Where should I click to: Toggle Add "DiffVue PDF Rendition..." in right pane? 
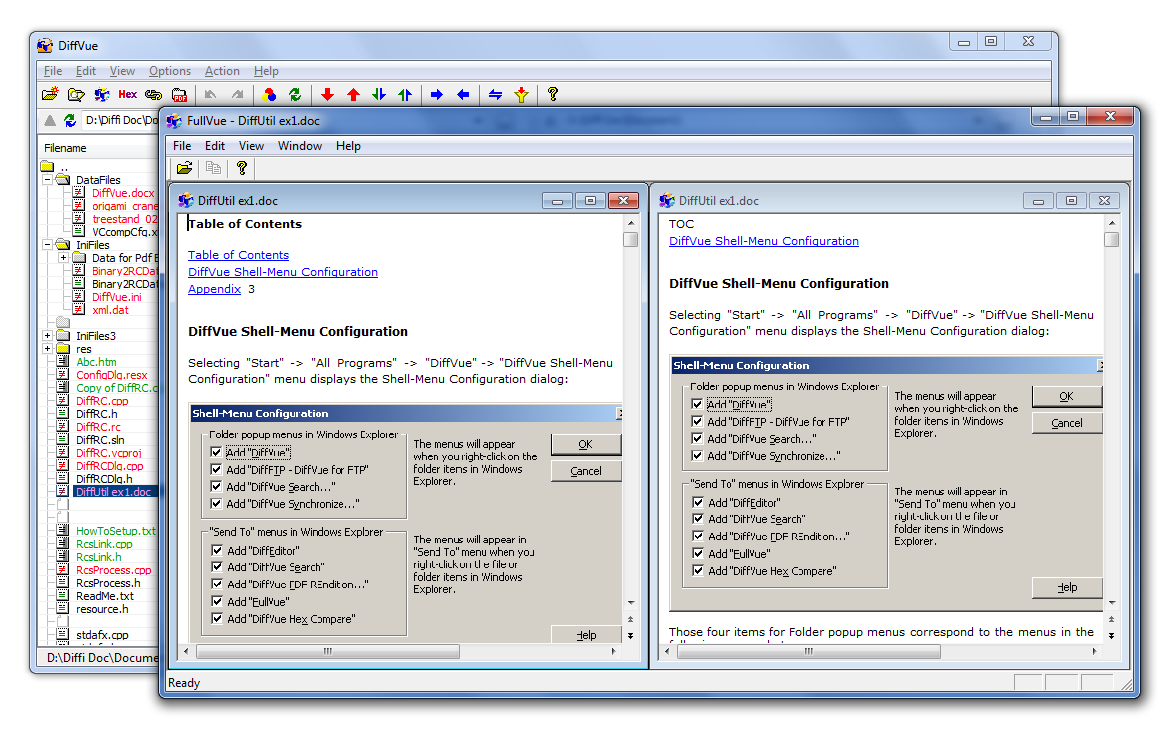(698, 536)
